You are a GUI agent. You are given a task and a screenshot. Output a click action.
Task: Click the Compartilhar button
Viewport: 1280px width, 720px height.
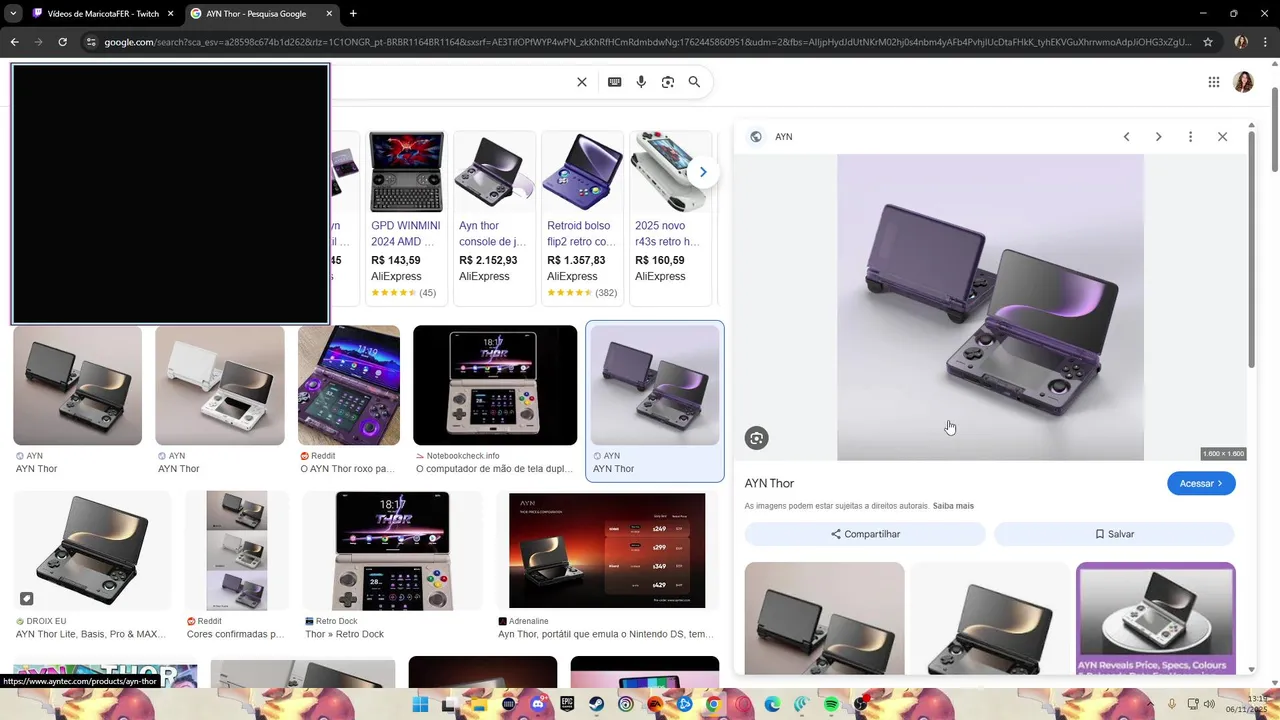[x=865, y=534]
